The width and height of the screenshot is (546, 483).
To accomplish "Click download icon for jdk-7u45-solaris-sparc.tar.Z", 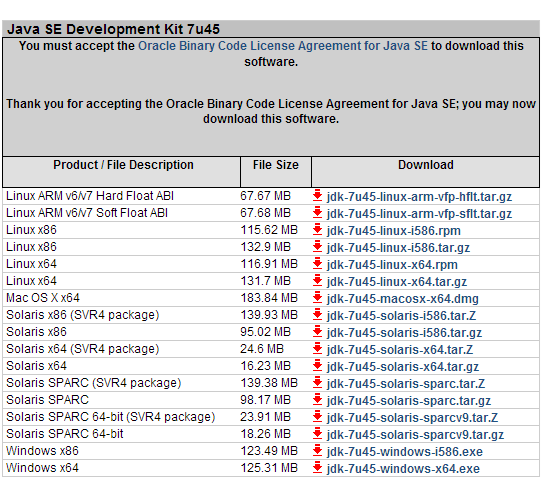I will [317, 383].
